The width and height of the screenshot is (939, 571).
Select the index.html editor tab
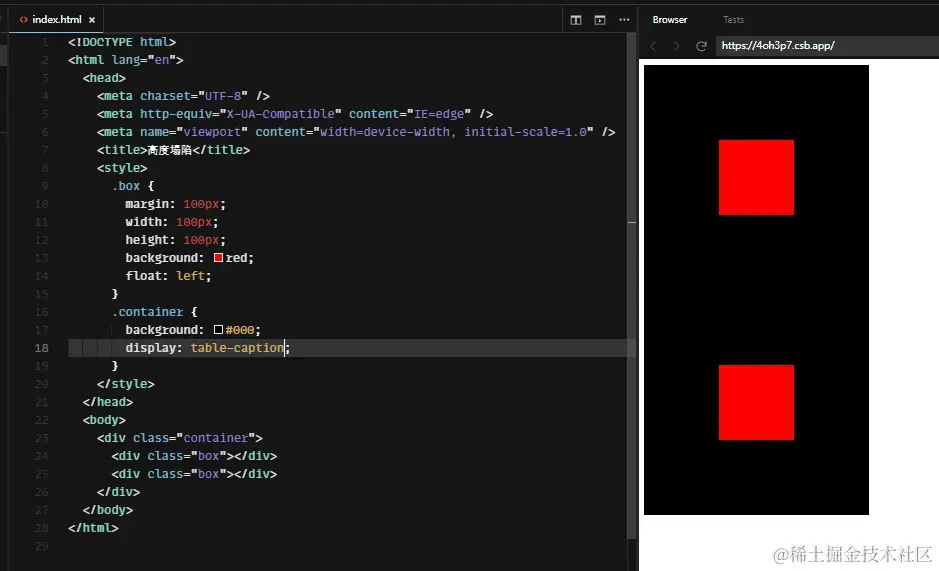click(x=56, y=20)
